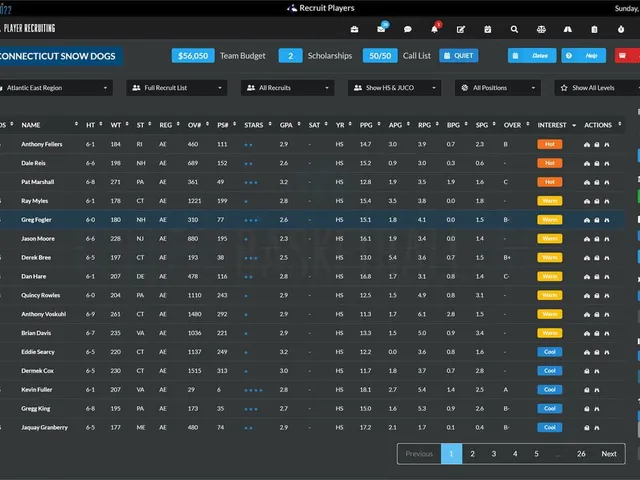The width and height of the screenshot is (640, 480).
Task: Open the chat bubble messages icon
Action: [x=407, y=29]
